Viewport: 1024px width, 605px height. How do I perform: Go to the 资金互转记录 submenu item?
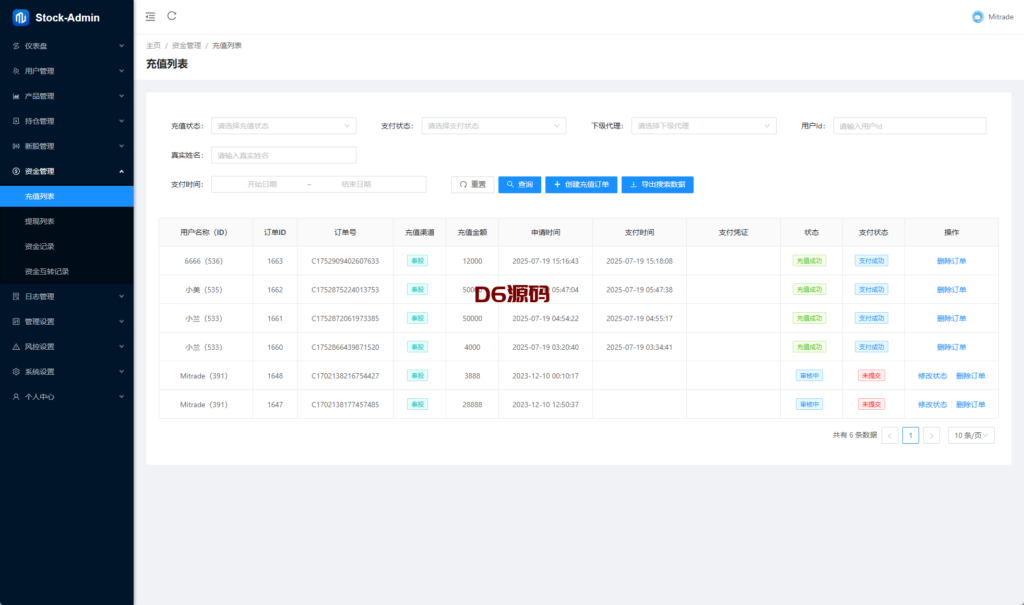[x=47, y=271]
